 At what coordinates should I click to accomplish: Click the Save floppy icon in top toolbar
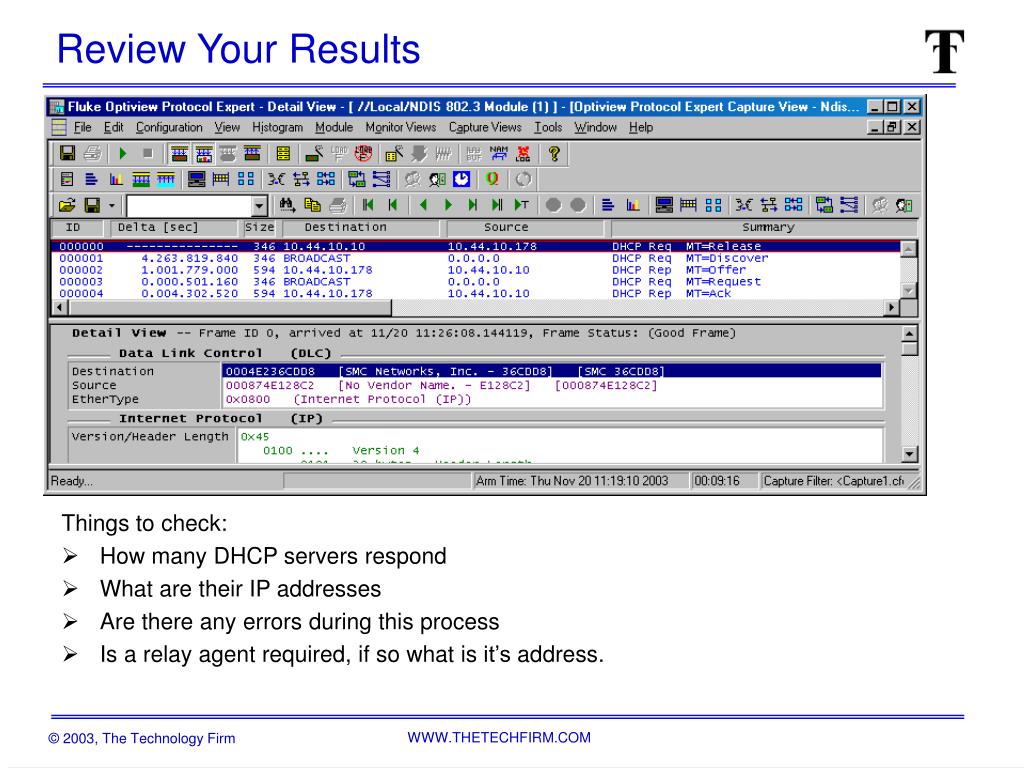(67, 153)
